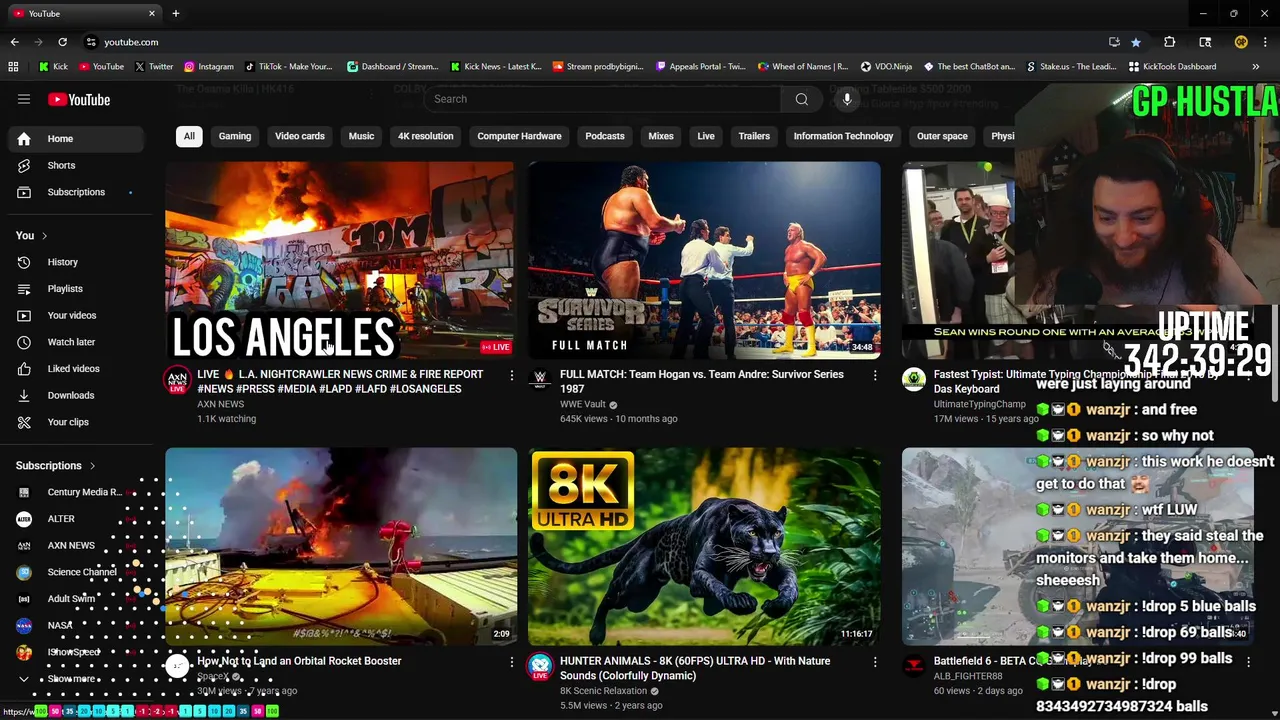The width and height of the screenshot is (1280, 720).
Task: Open Playlists in the sidebar
Action: (x=78, y=289)
